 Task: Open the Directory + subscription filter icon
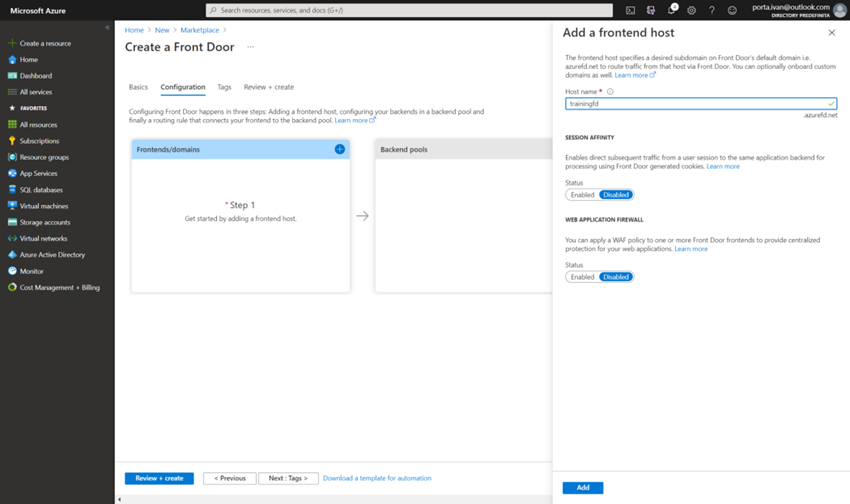[x=651, y=10]
